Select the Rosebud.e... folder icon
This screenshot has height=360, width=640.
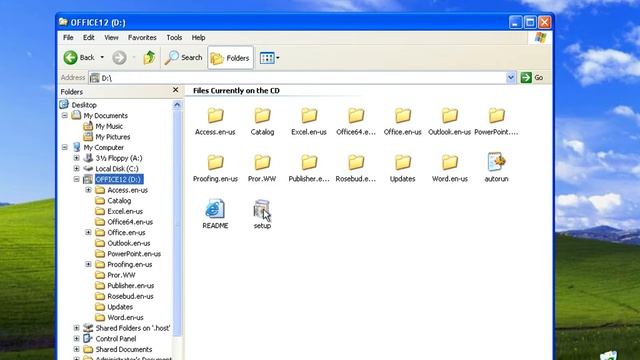tap(356, 162)
